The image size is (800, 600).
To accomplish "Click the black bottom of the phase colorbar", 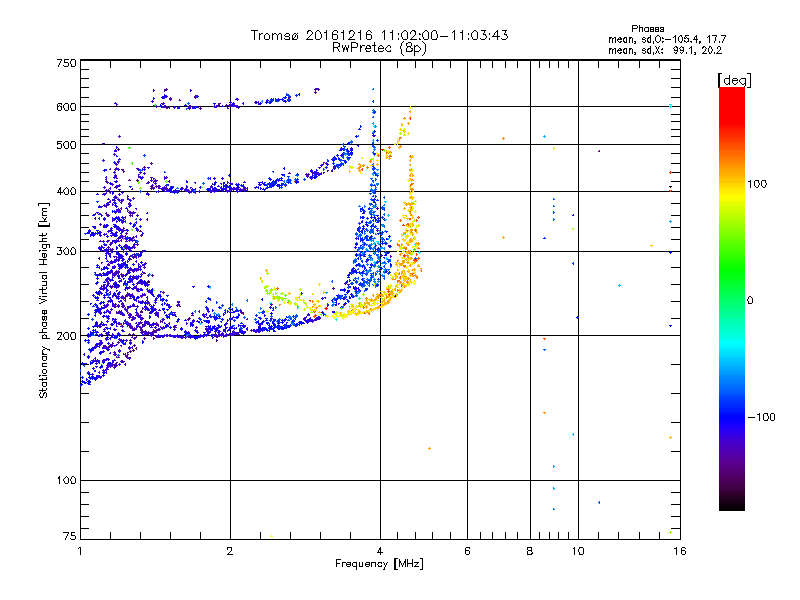I will click(x=732, y=503).
